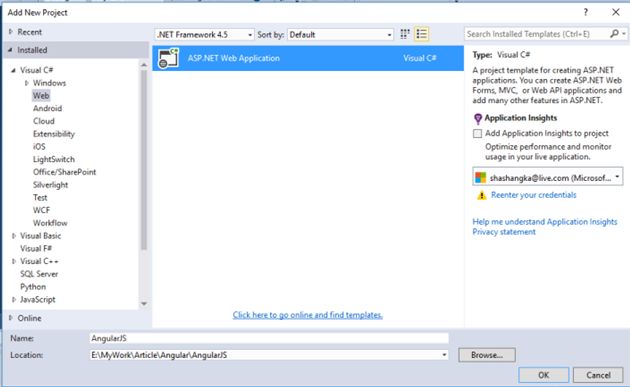
Task: Open the Privacy statement link
Action: coord(504,232)
